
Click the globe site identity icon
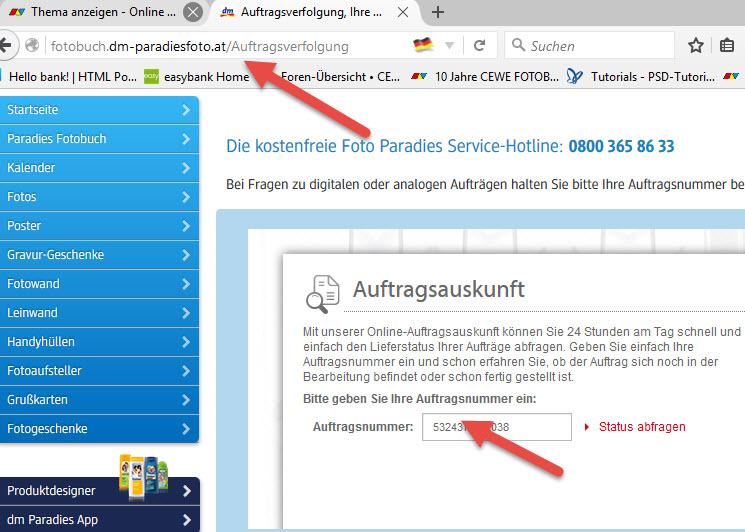coord(32,46)
